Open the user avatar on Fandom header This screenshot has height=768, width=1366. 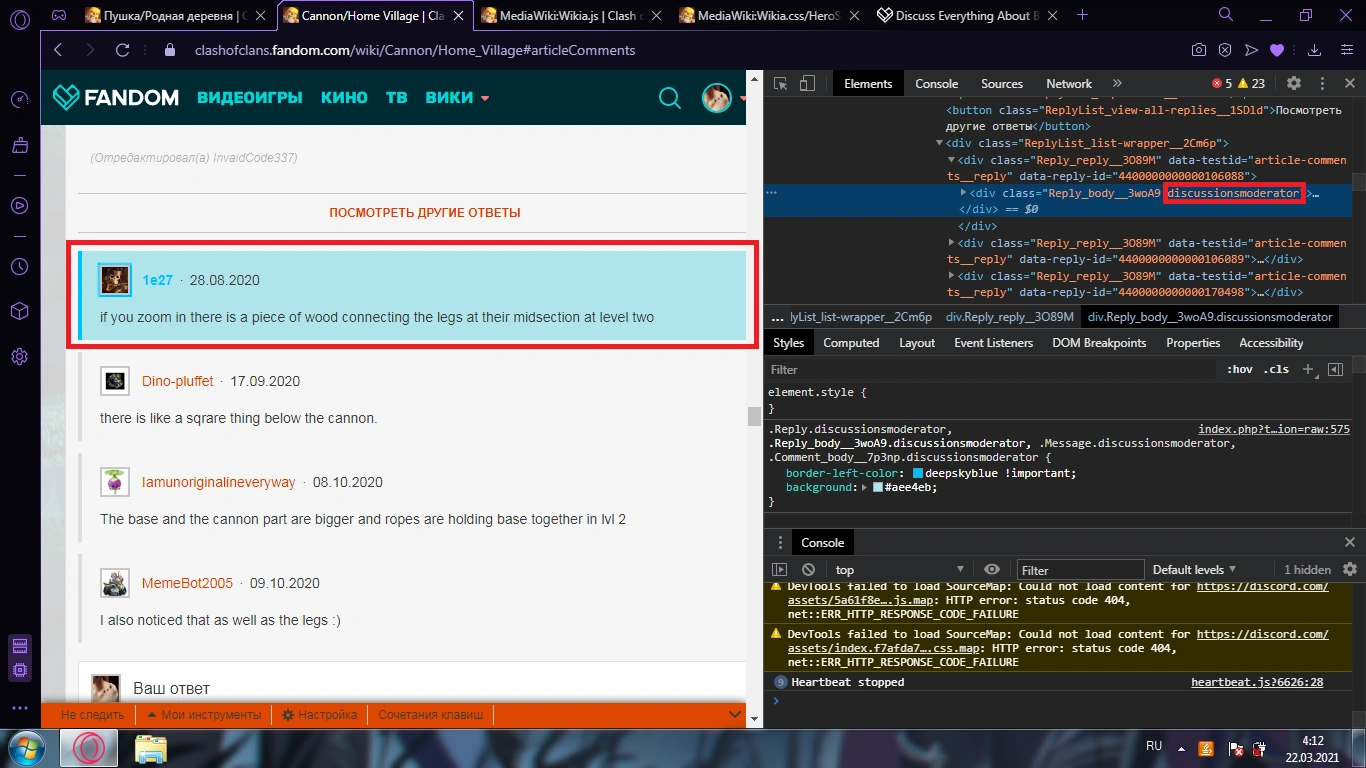717,98
